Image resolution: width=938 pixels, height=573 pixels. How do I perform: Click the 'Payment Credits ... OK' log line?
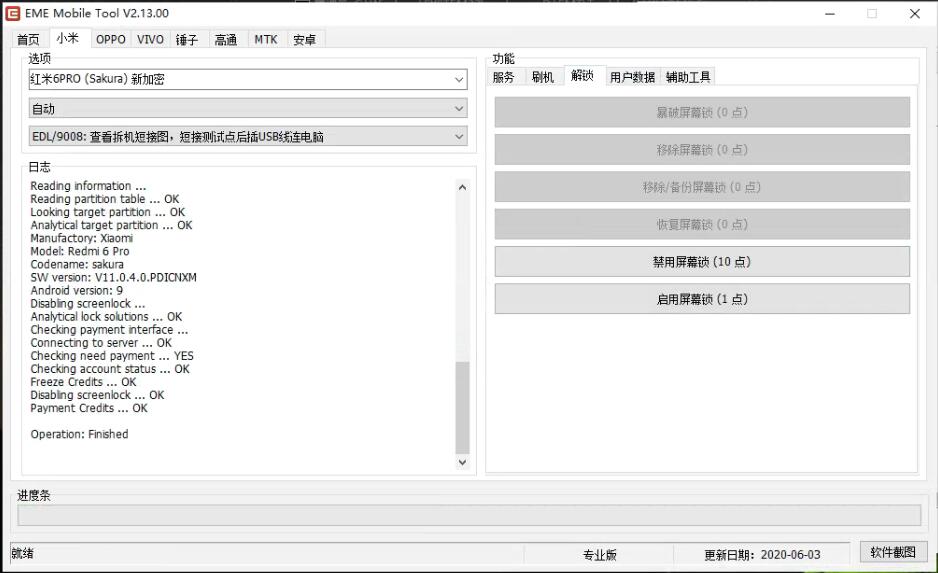click(89, 408)
